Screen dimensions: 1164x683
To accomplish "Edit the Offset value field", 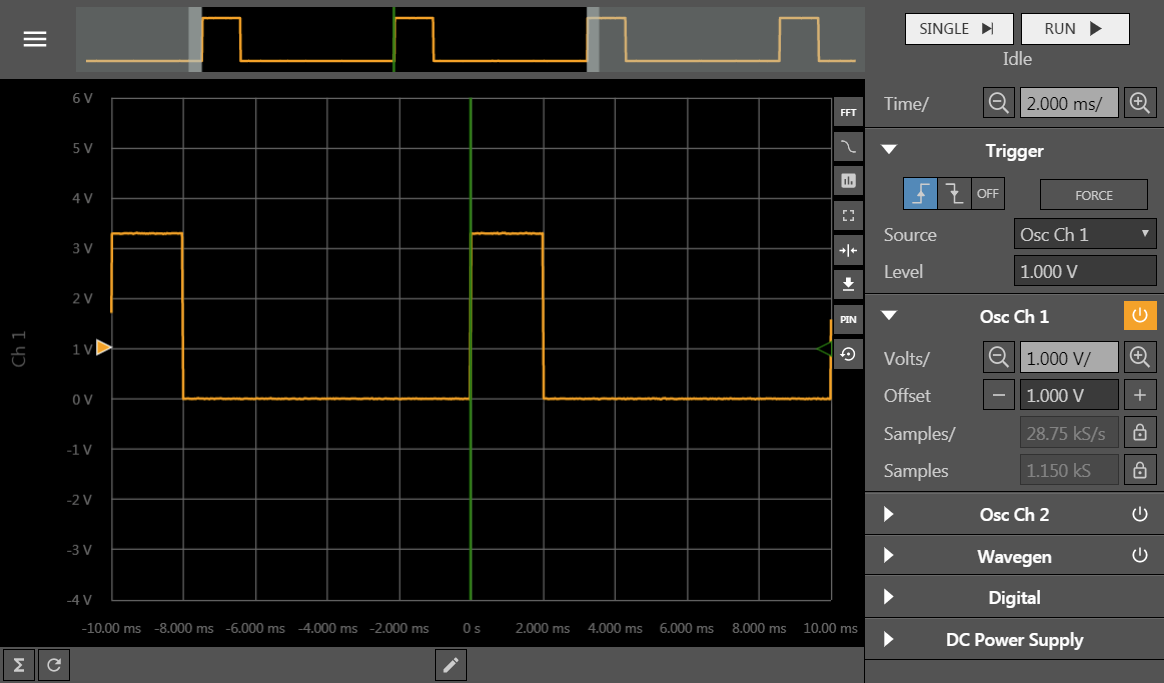I will (1069, 395).
